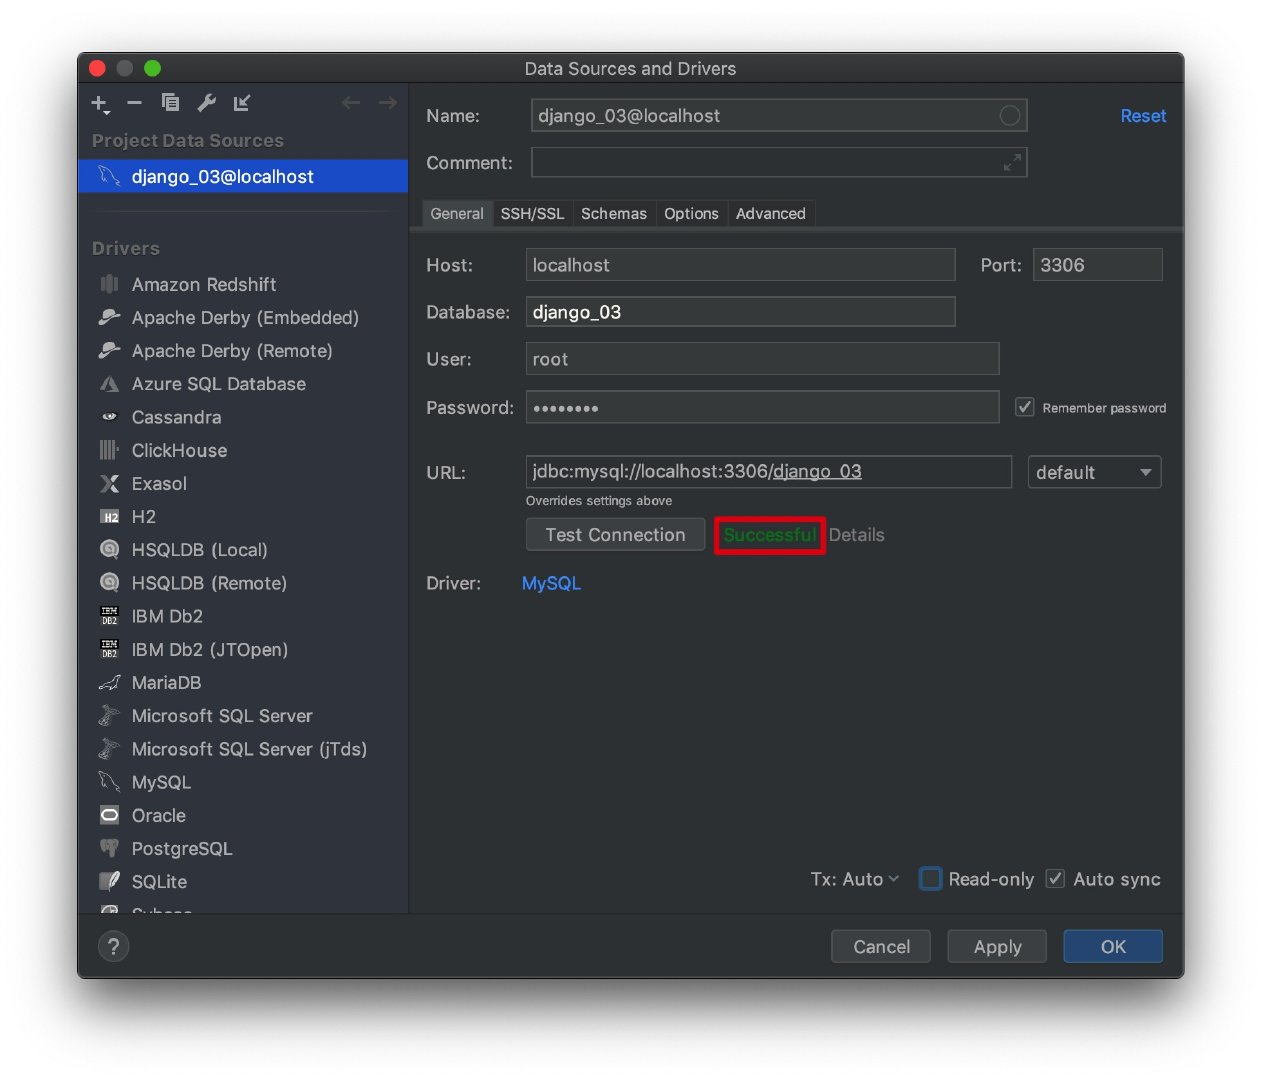Open the Schemas tab
Screen dimensions: 1261x1080
(614, 214)
